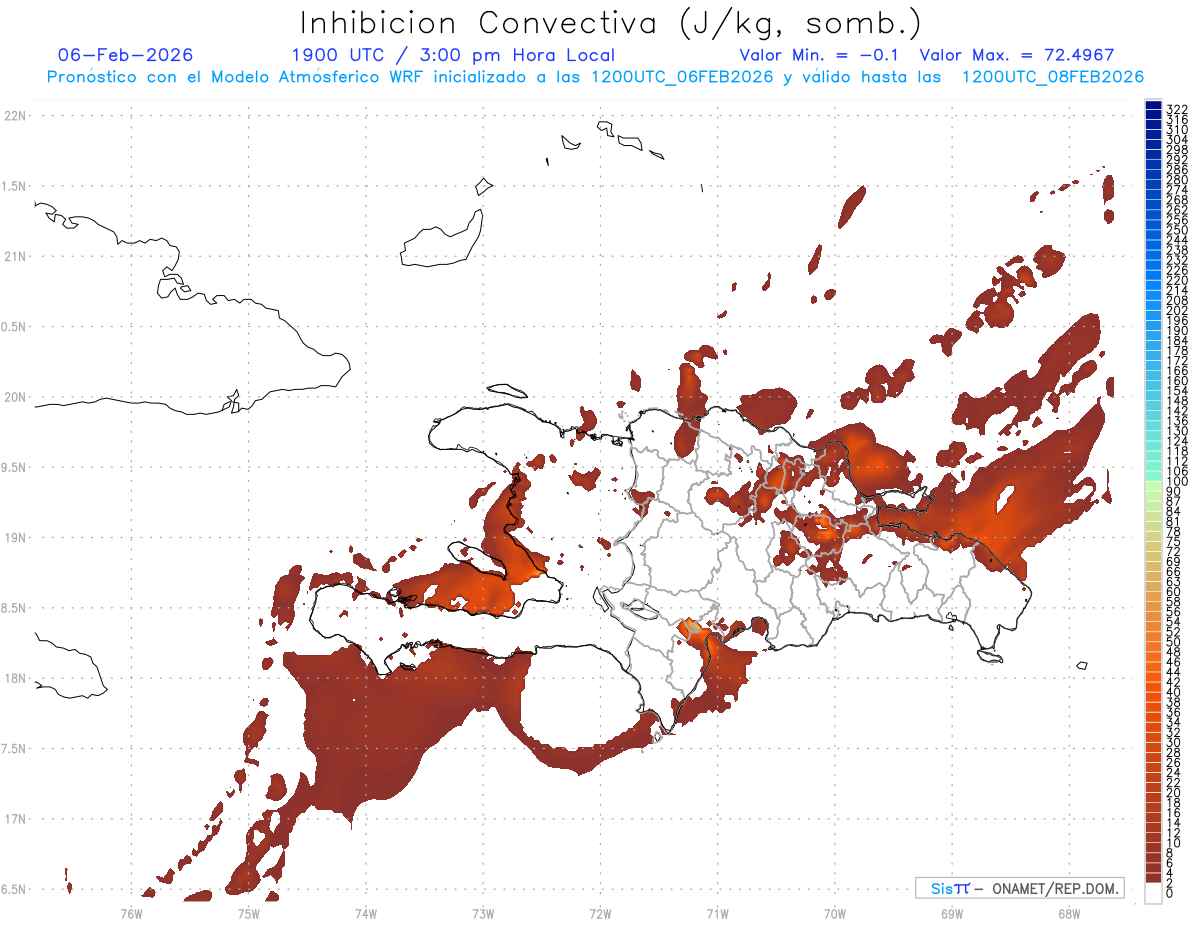Click the "69W" longitude label
This screenshot has width=1200, height=927.
click(952, 913)
